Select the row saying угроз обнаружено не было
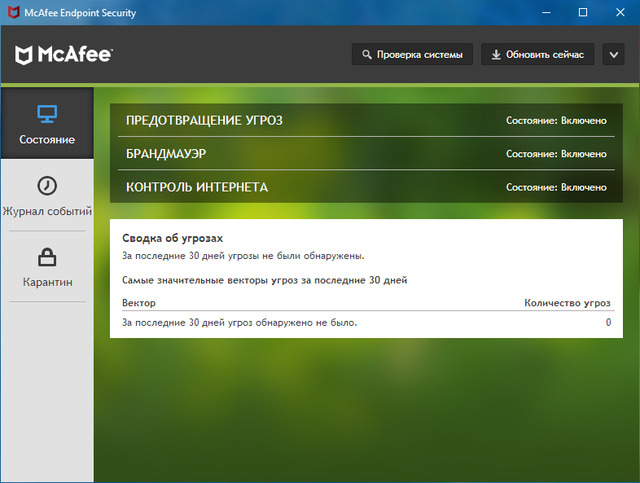Viewport: 640px width, 483px height. pyautogui.click(x=239, y=323)
